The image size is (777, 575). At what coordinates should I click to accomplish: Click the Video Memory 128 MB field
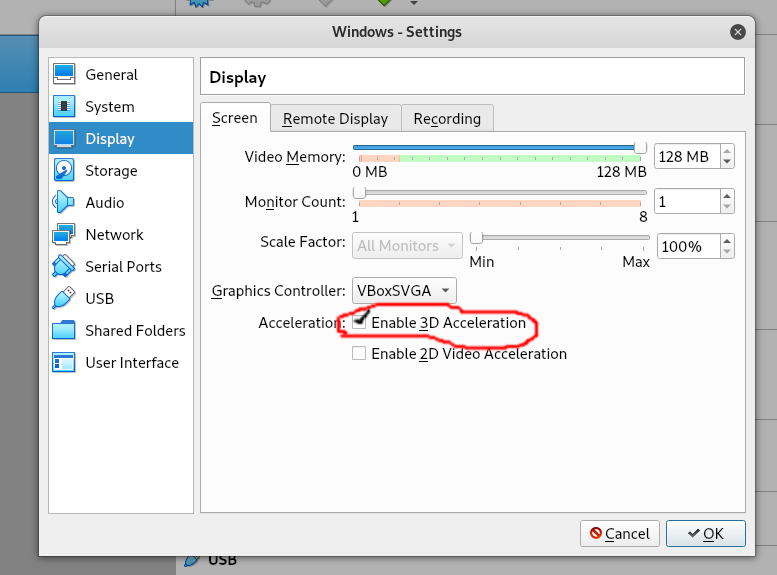[687, 157]
